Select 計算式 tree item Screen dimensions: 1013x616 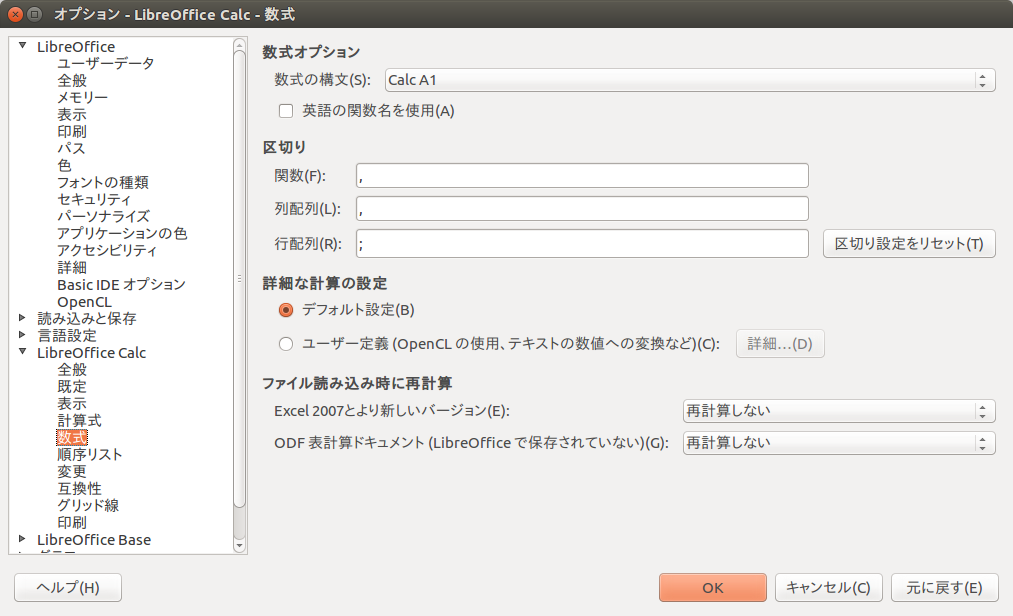pyautogui.click(x=79, y=421)
